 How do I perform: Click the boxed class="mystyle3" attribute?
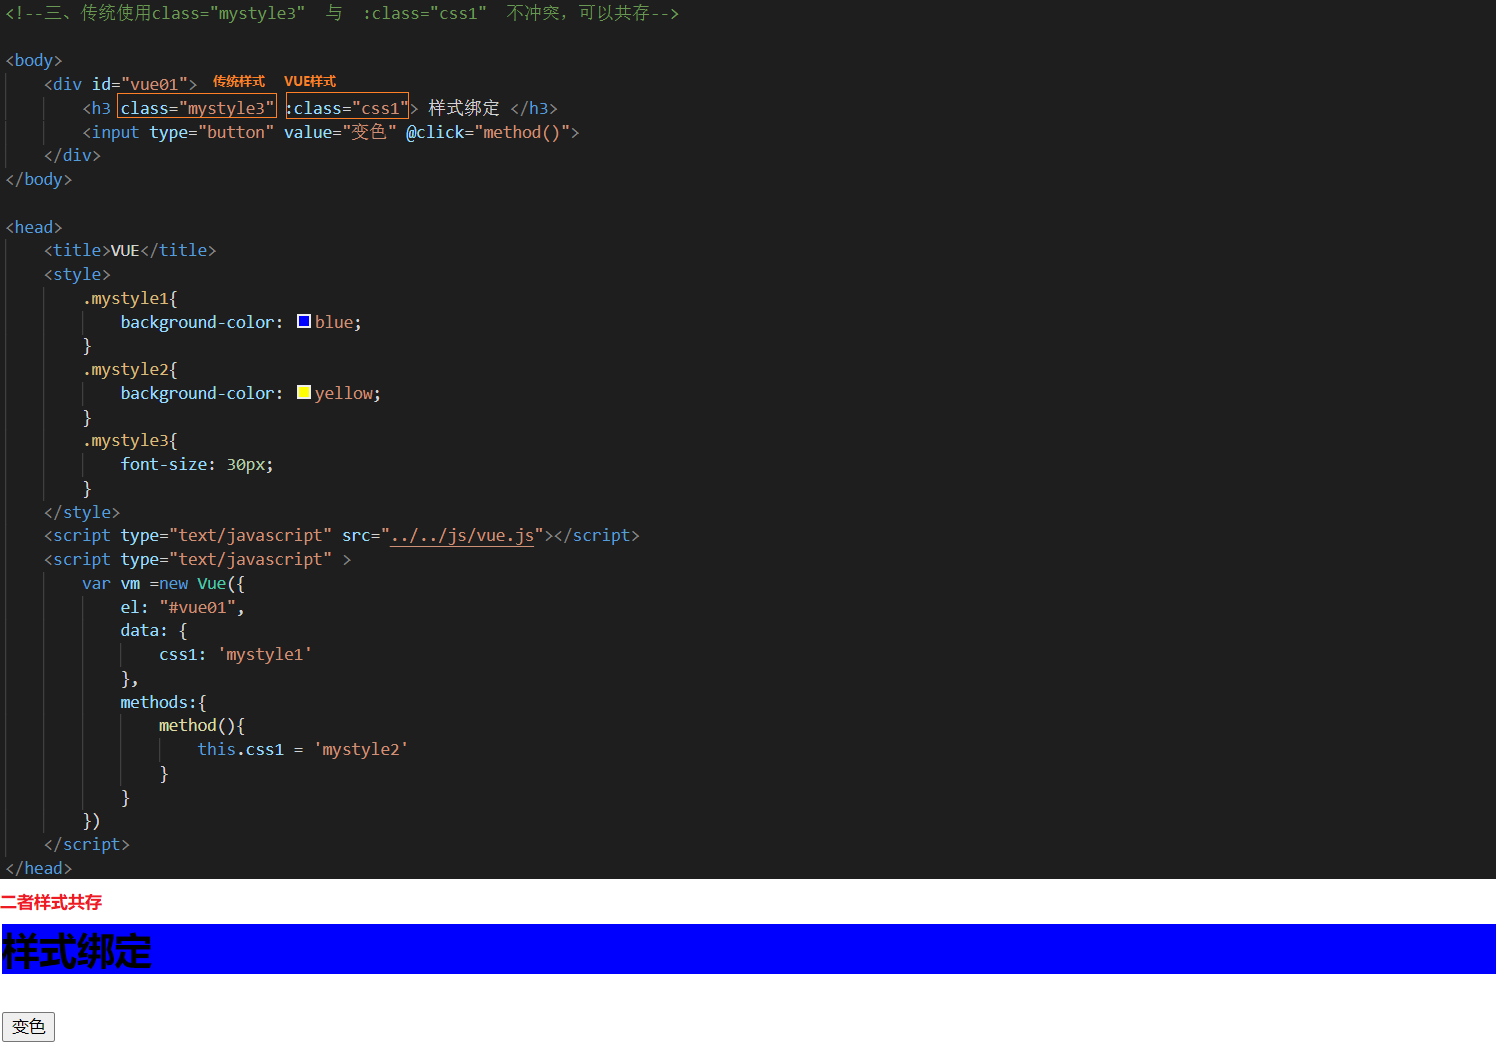coord(197,108)
